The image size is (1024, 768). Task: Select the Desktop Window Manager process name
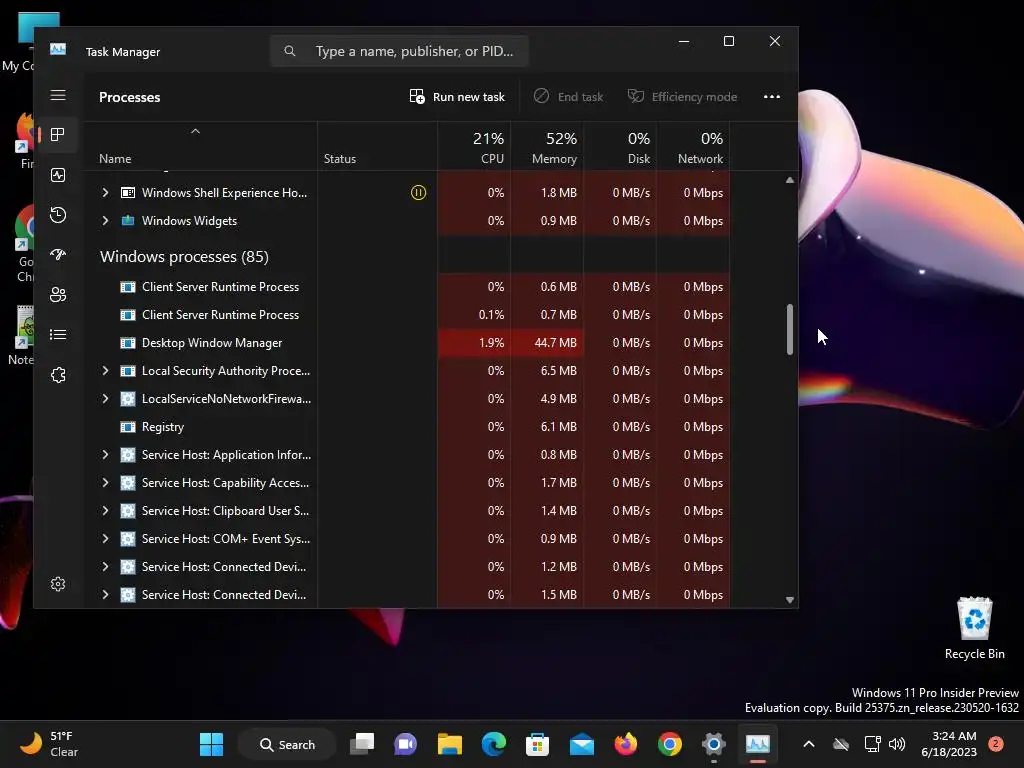coord(212,343)
